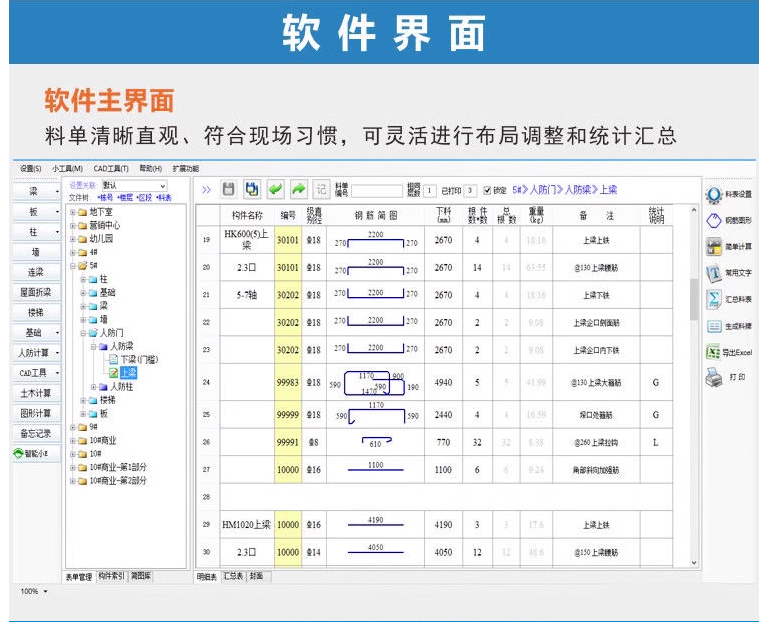Click the 打印 printer icon
Image resolution: width=765 pixels, height=622 pixels.
pyautogui.click(x=714, y=377)
